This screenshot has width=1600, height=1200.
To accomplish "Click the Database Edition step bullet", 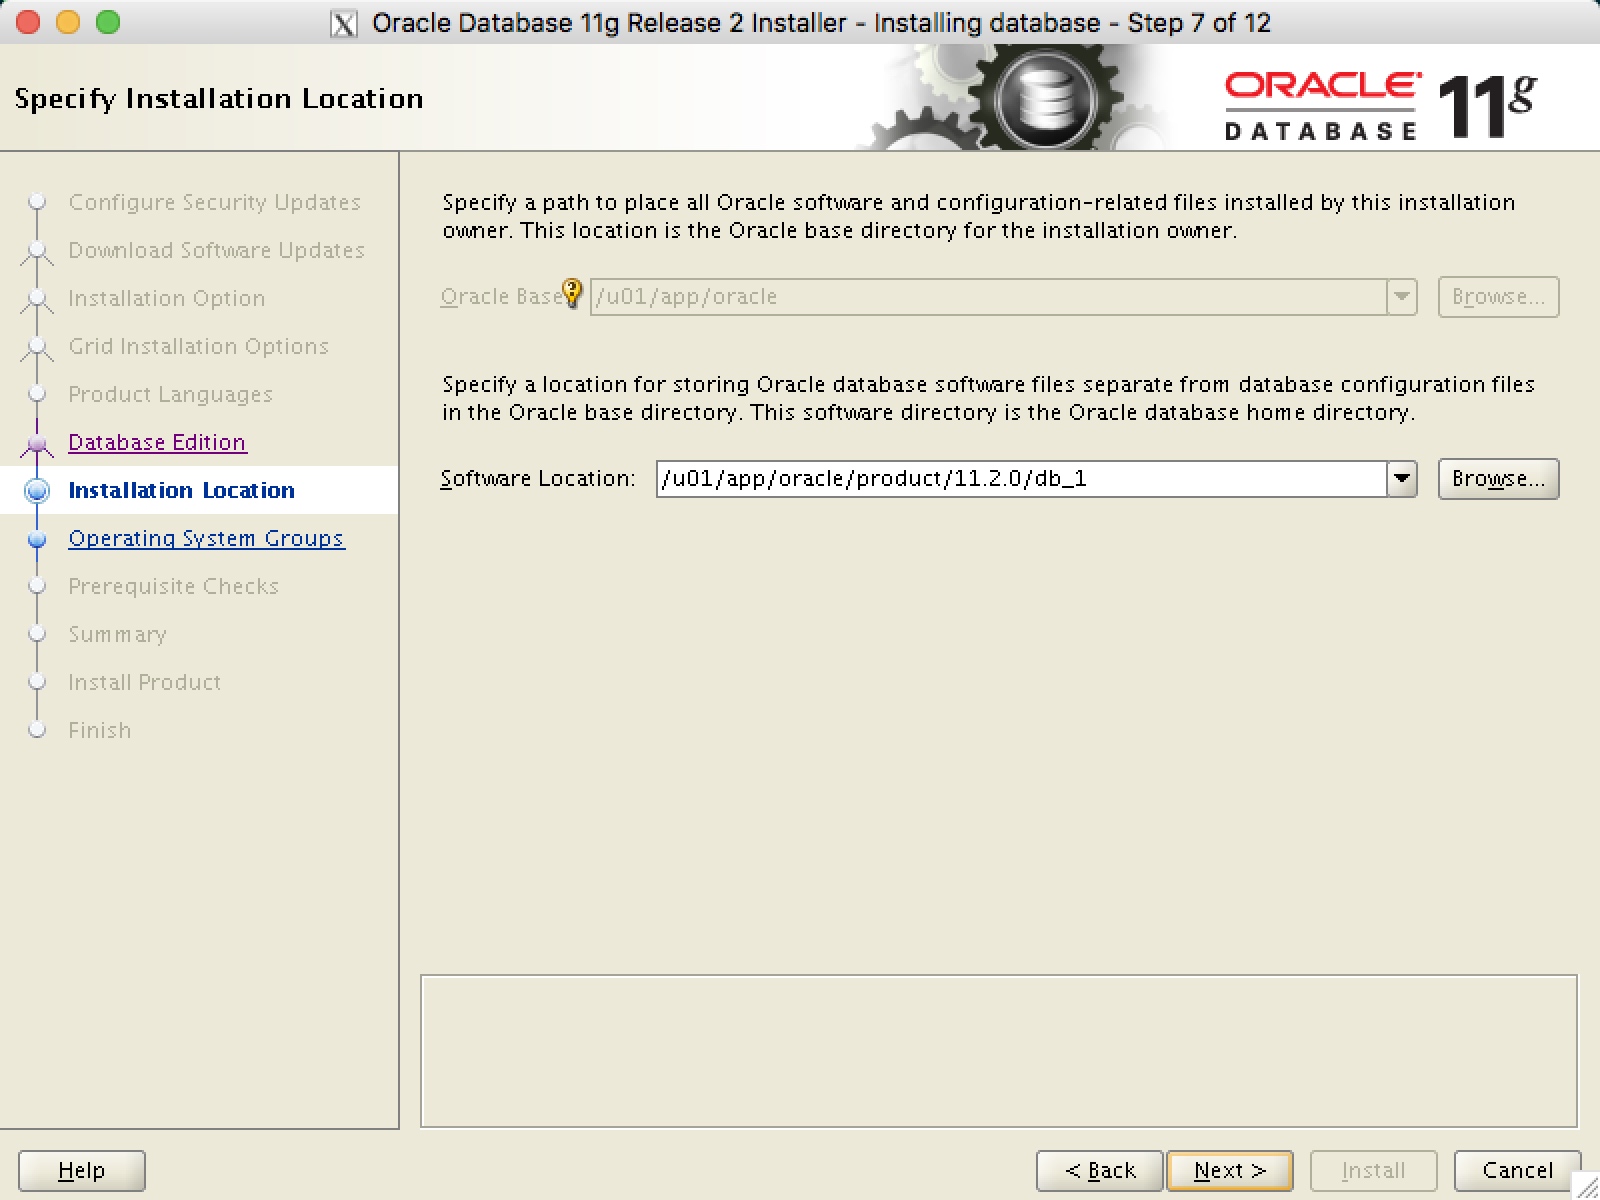I will (37, 442).
